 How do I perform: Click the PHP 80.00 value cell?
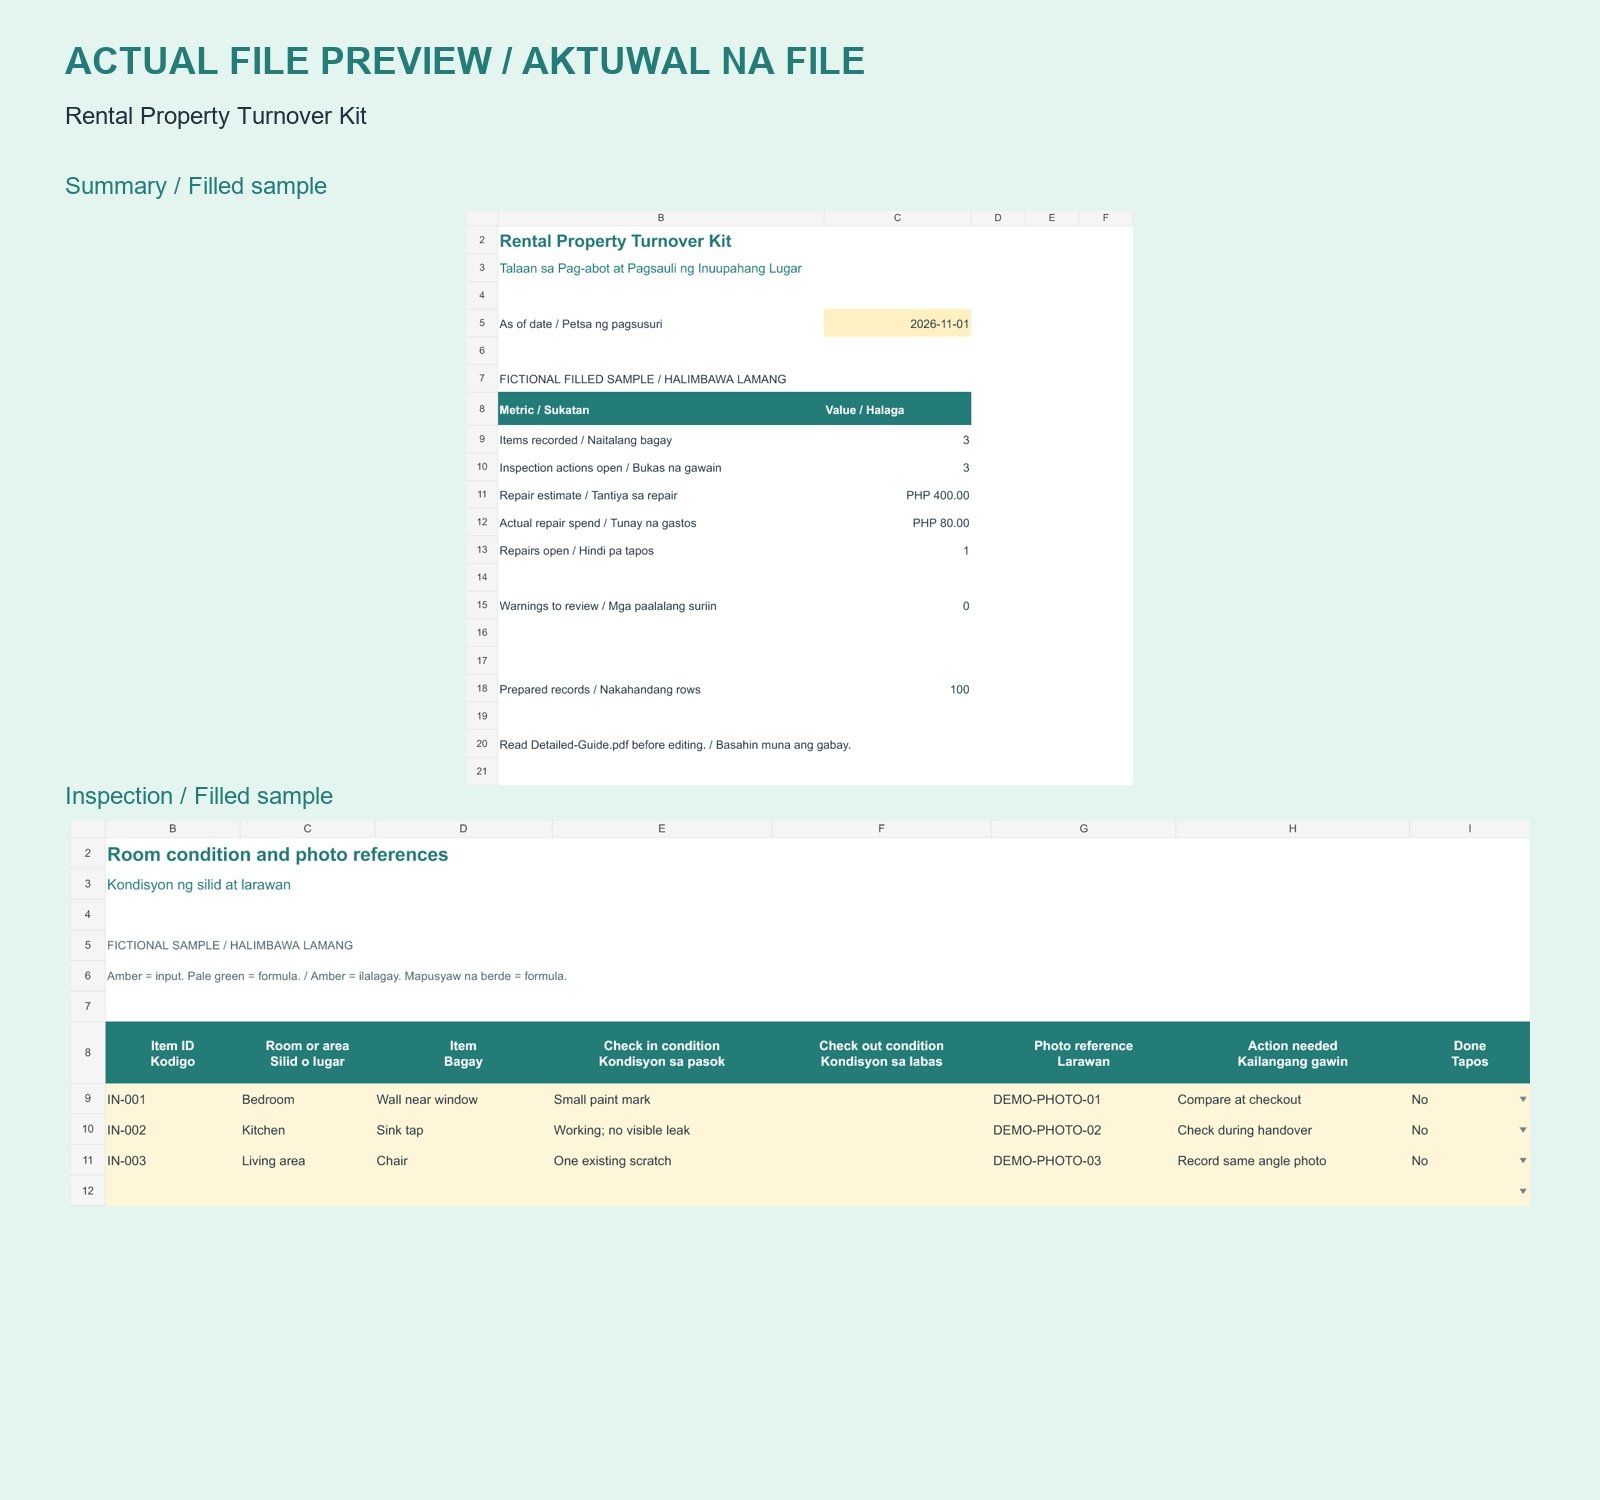click(897, 523)
